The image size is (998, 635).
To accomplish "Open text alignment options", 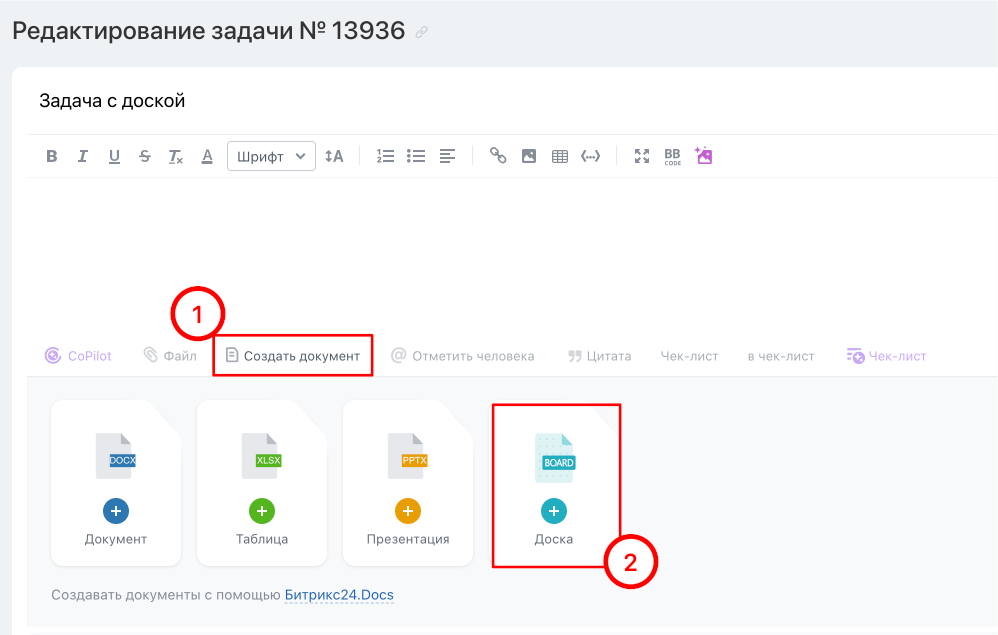I will [446, 155].
